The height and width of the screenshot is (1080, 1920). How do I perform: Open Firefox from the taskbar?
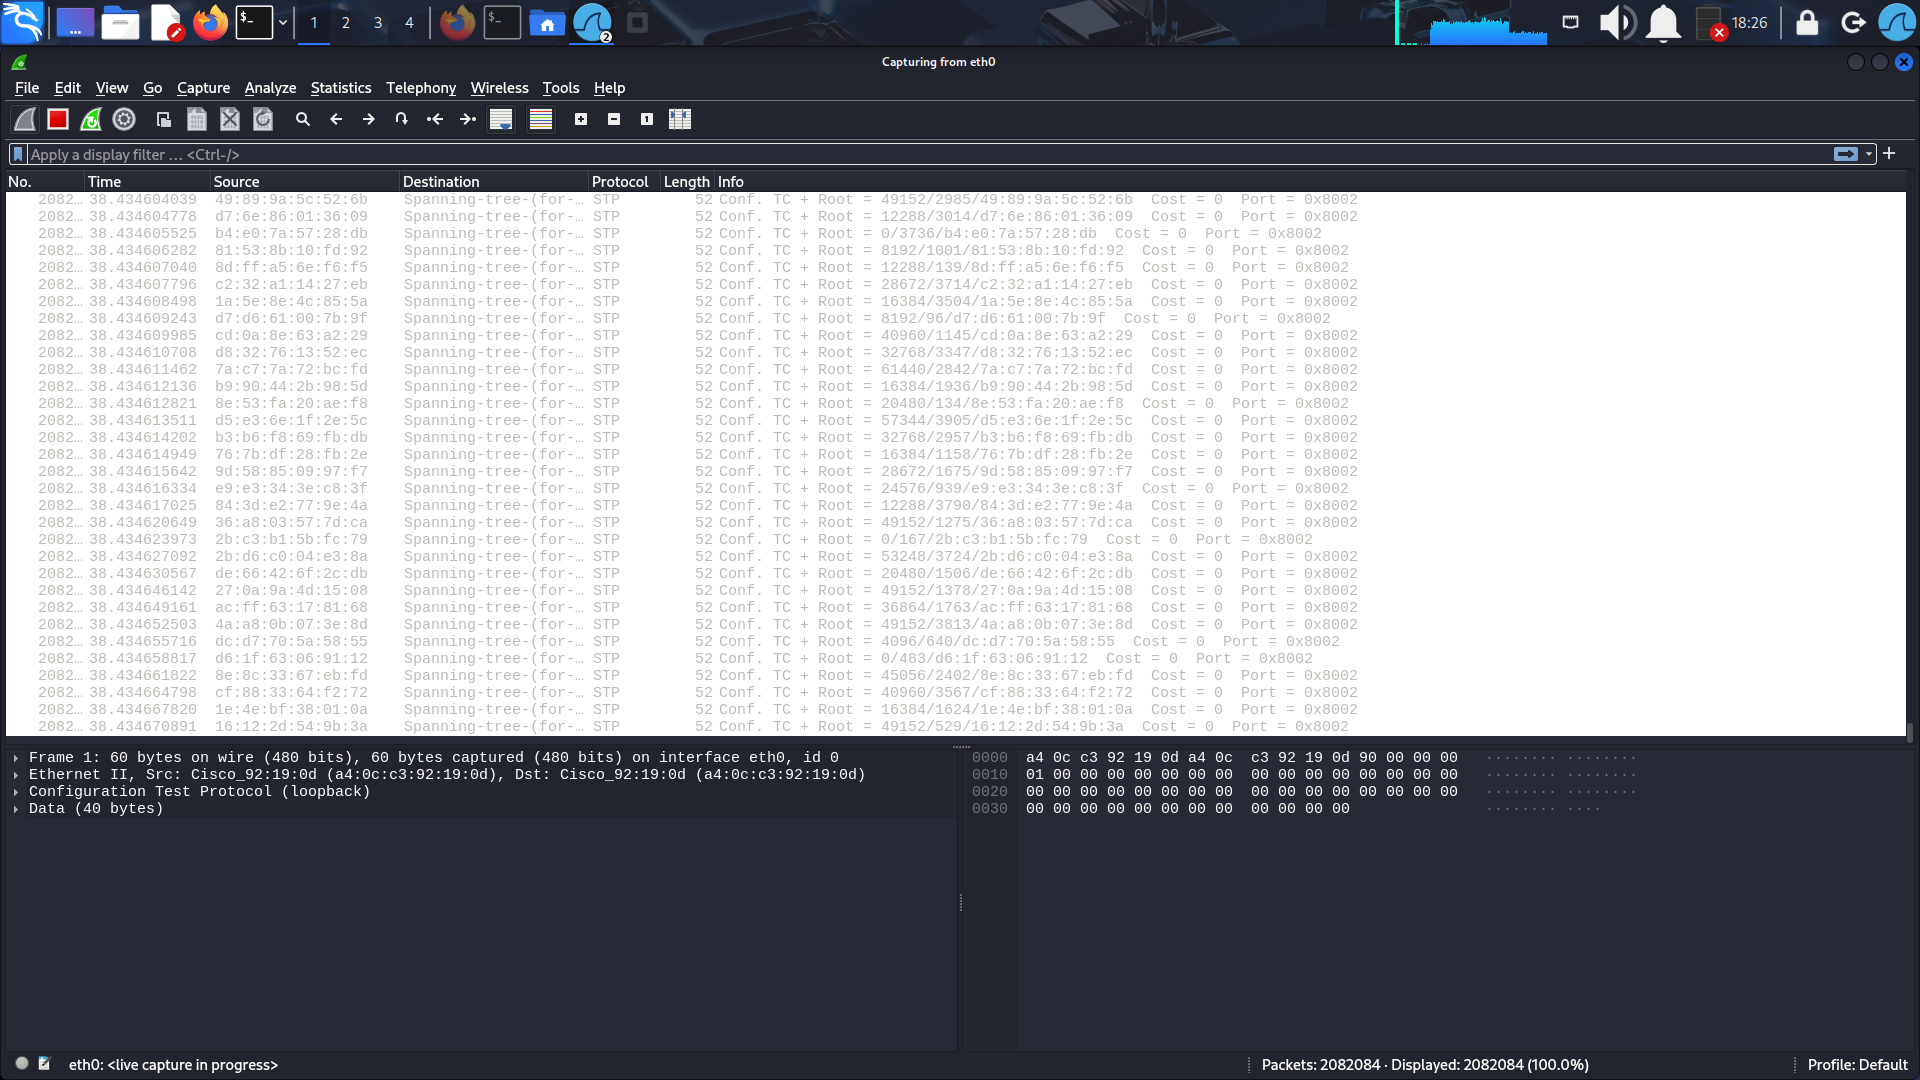click(210, 22)
